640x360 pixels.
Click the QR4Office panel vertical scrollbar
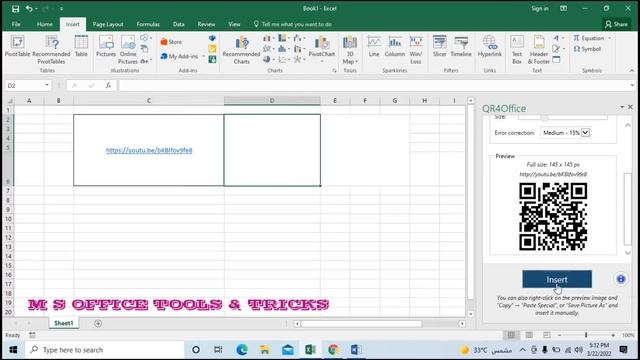(x=627, y=209)
